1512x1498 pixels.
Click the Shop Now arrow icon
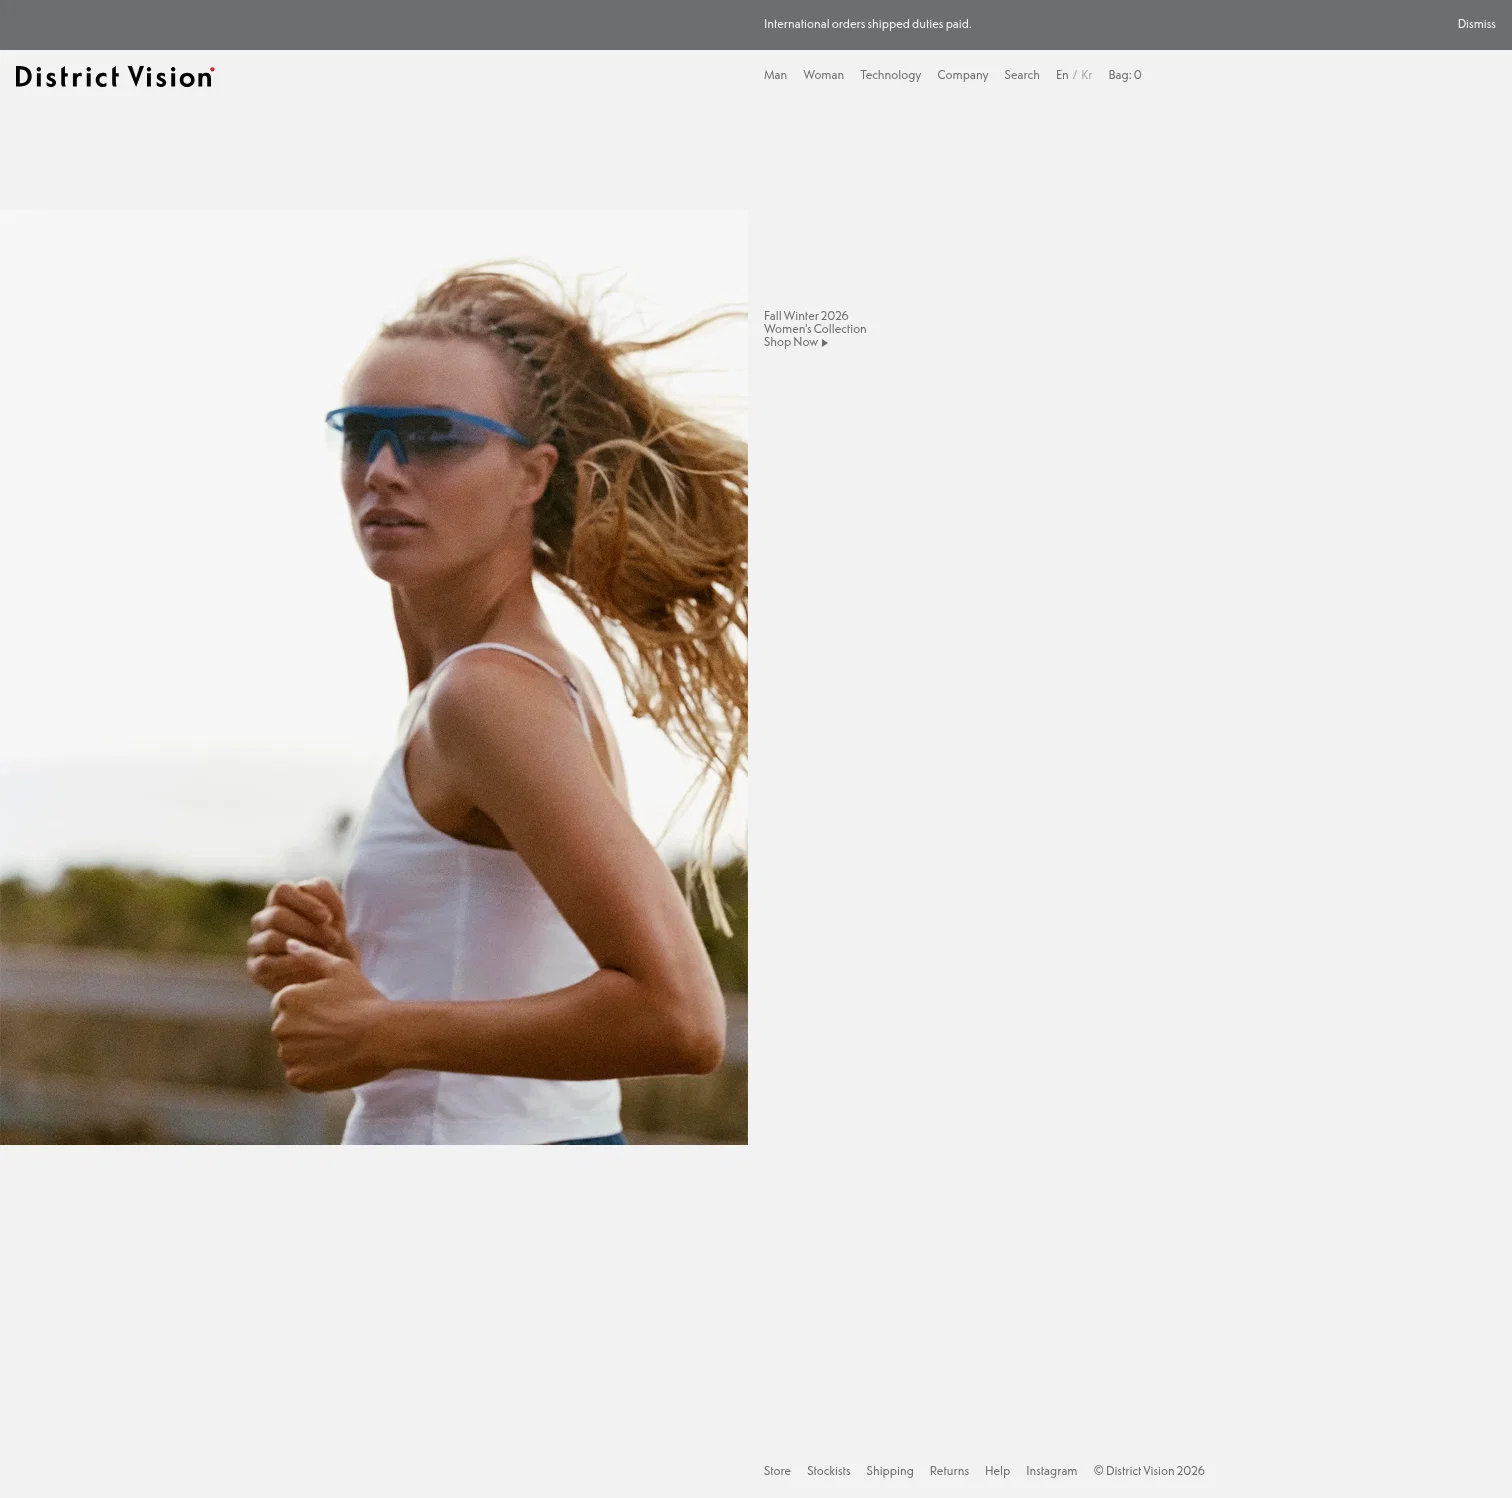(x=824, y=343)
